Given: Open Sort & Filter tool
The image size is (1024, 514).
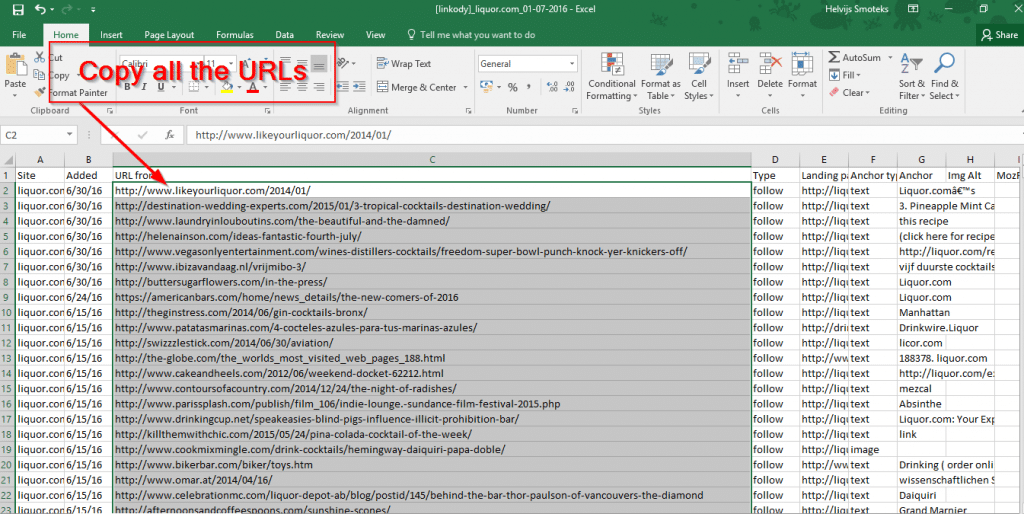Looking at the screenshot, I should point(912,77).
